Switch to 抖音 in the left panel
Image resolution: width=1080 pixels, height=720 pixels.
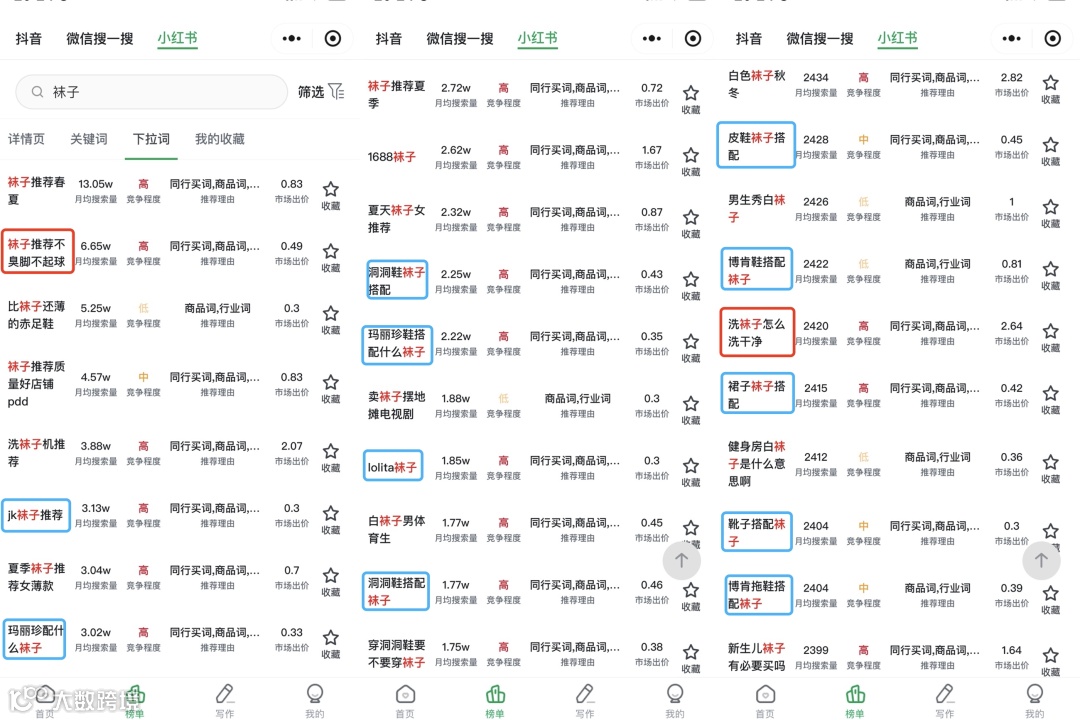click(x=29, y=39)
